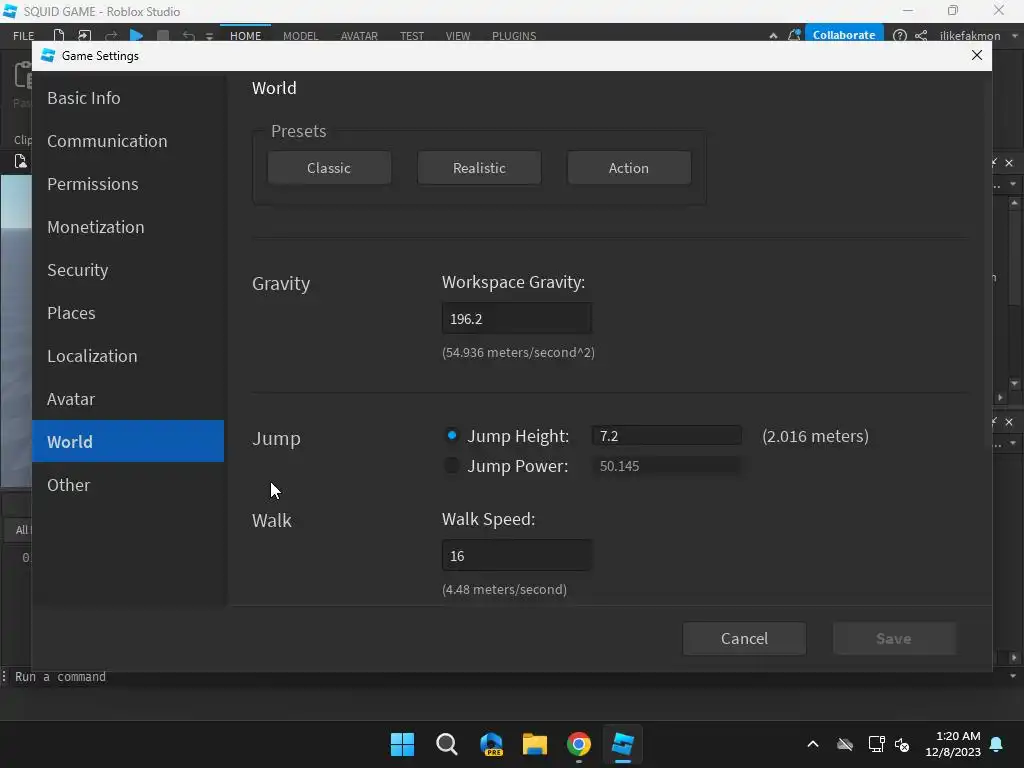Apply the Action world preset
This screenshot has height=768, width=1024.
point(629,168)
